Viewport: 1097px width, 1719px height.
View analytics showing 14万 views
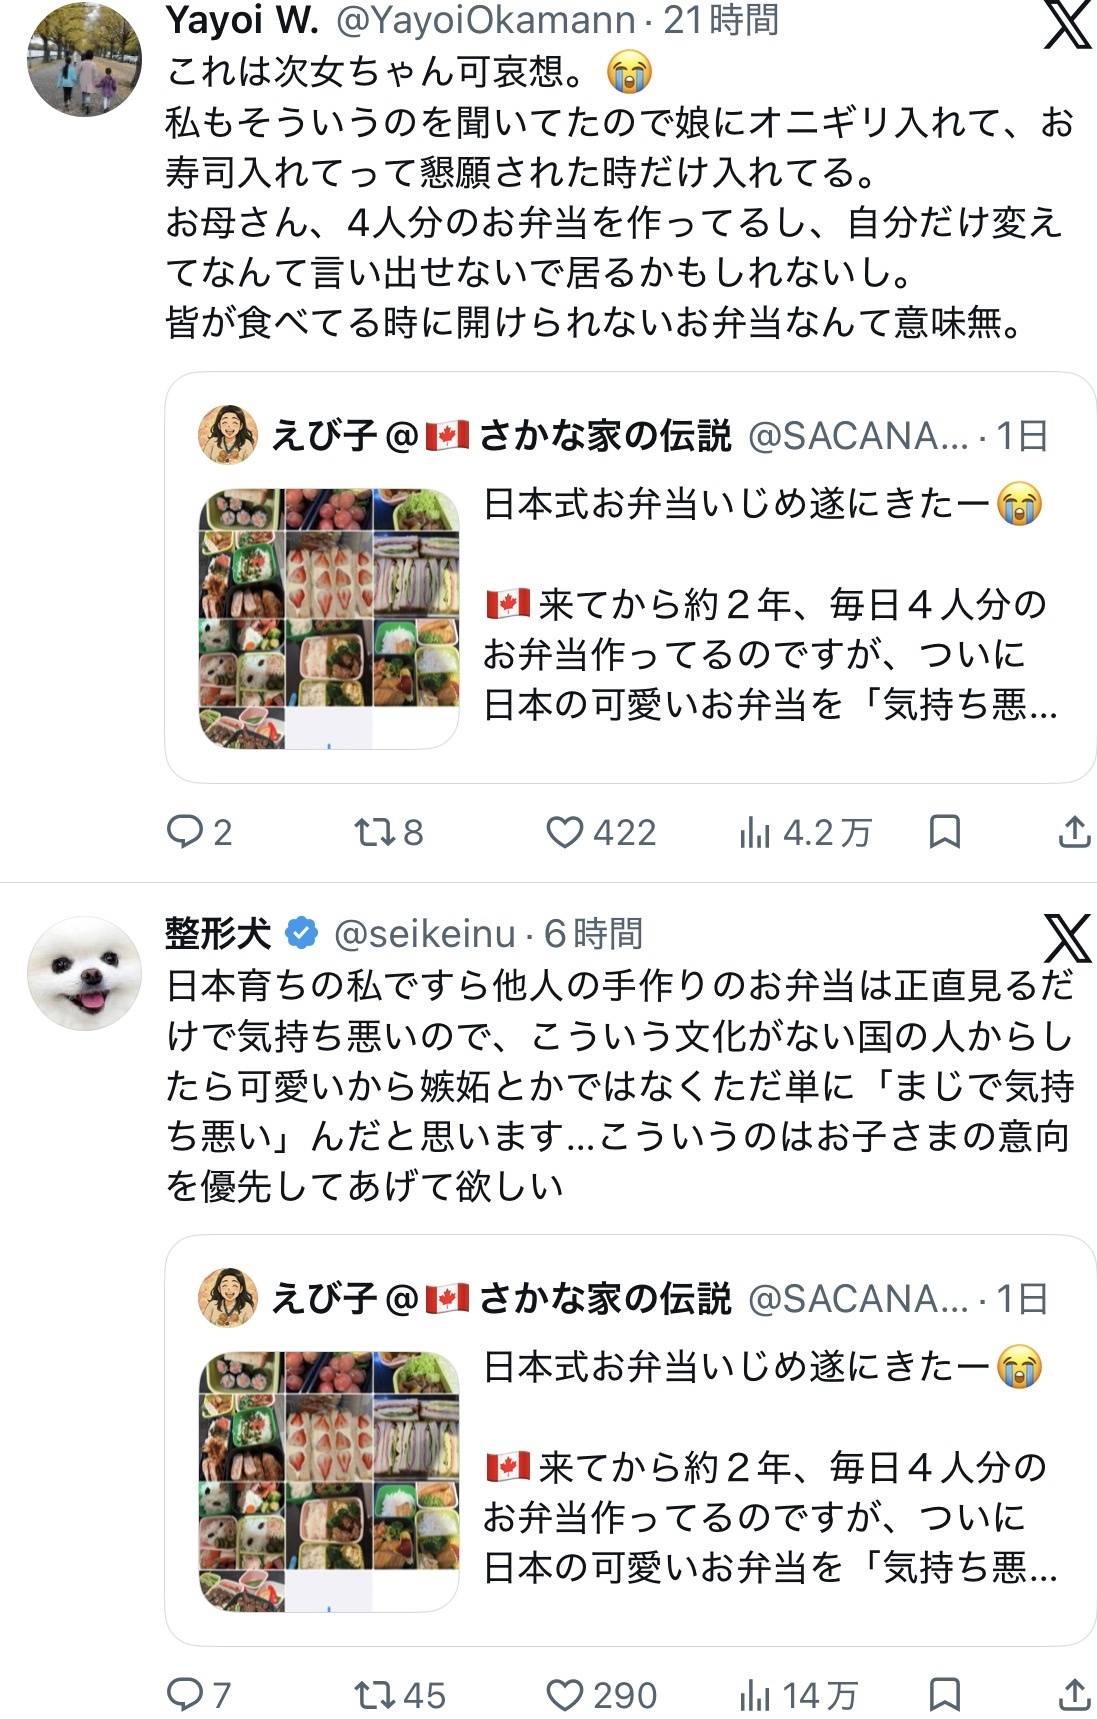[x=799, y=1694]
